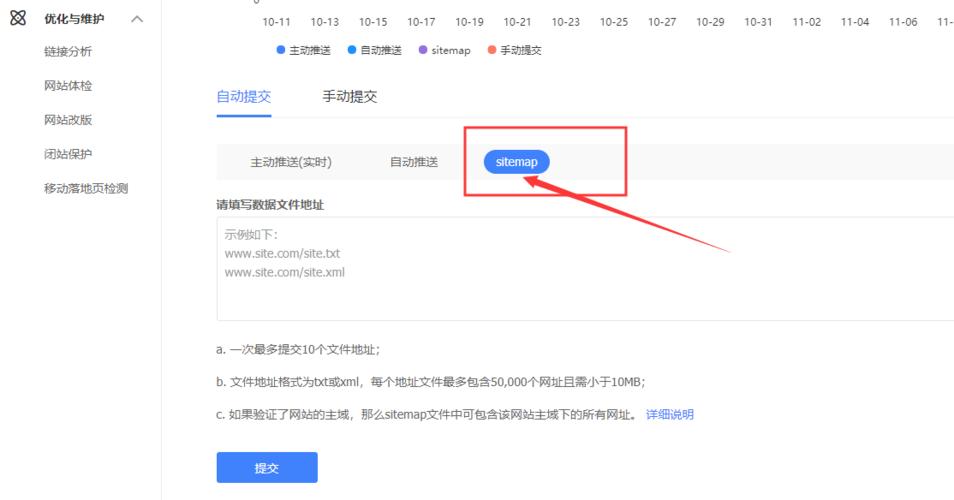The image size is (954, 500).
Task: Click the 11-06 date axis label
Action: (903, 22)
